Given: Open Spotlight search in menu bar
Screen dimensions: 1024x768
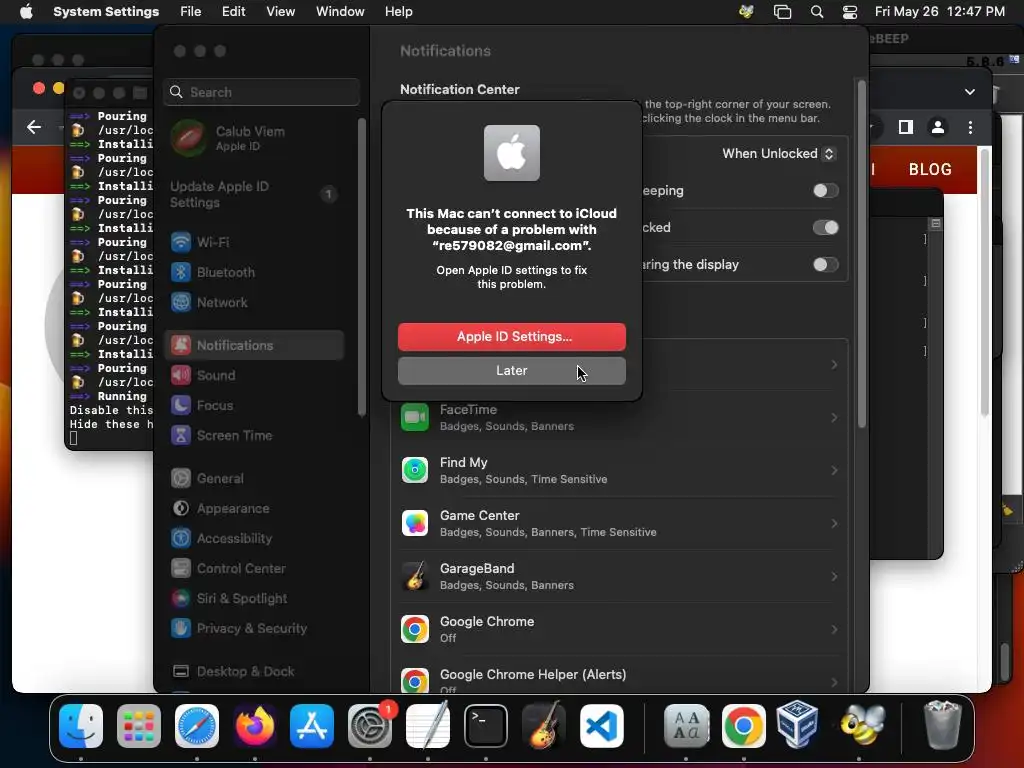Looking at the screenshot, I should click(816, 12).
